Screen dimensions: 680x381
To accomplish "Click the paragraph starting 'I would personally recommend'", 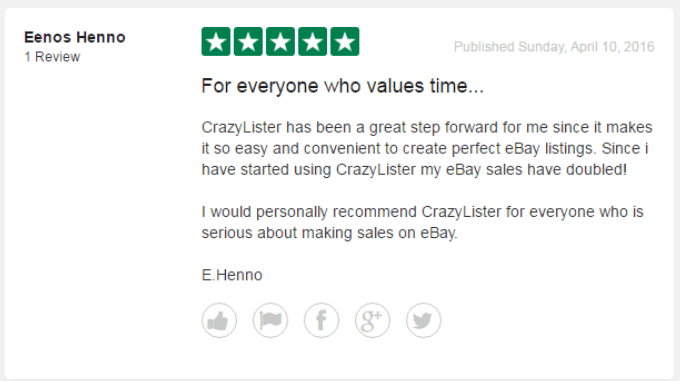I will pyautogui.click(x=422, y=222).
